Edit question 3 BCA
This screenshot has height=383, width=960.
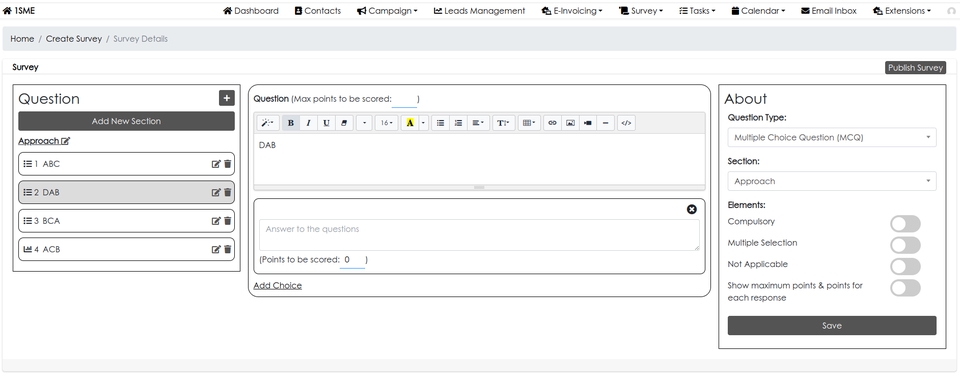pos(216,221)
